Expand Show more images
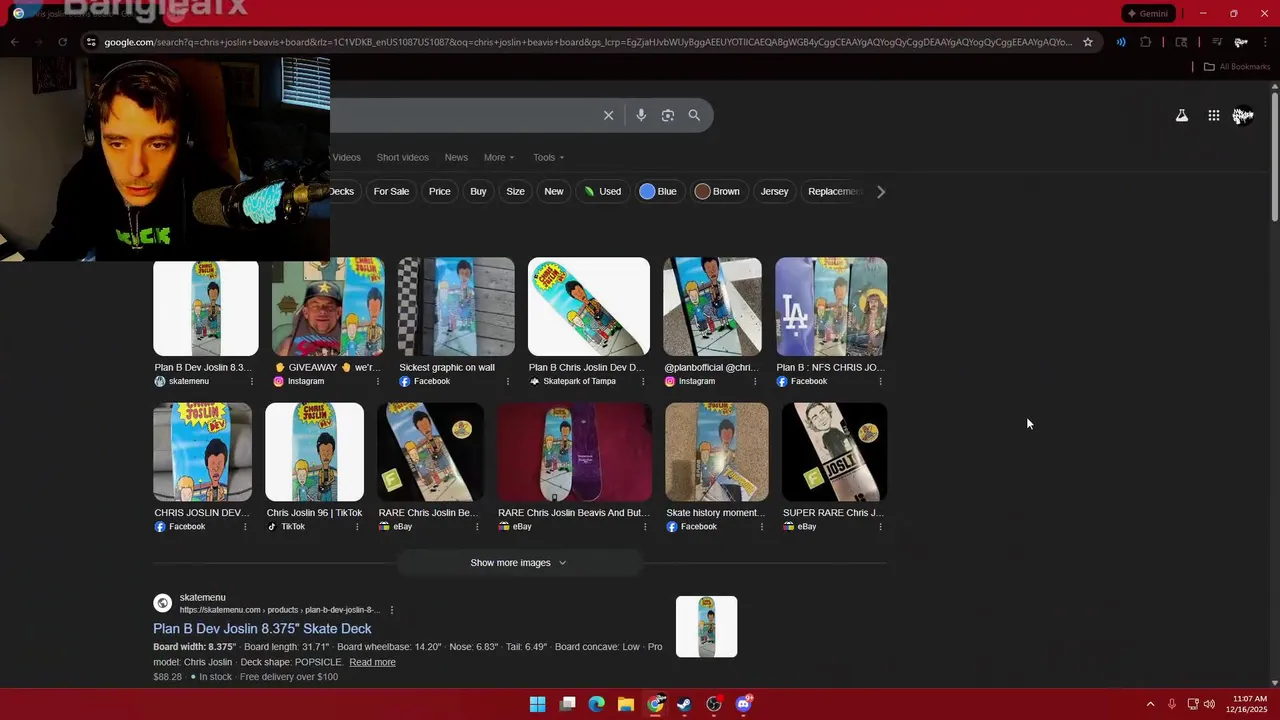The image size is (1280, 720). (x=518, y=563)
